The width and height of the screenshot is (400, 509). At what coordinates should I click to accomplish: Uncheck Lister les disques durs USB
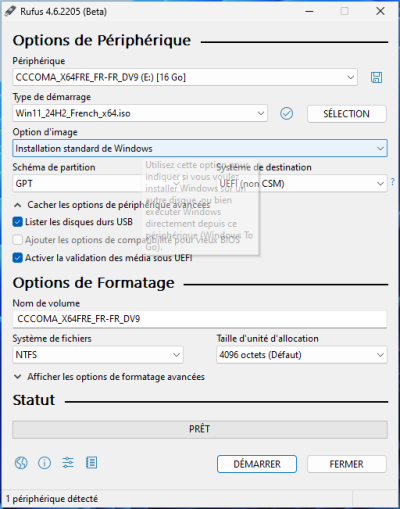[17, 222]
